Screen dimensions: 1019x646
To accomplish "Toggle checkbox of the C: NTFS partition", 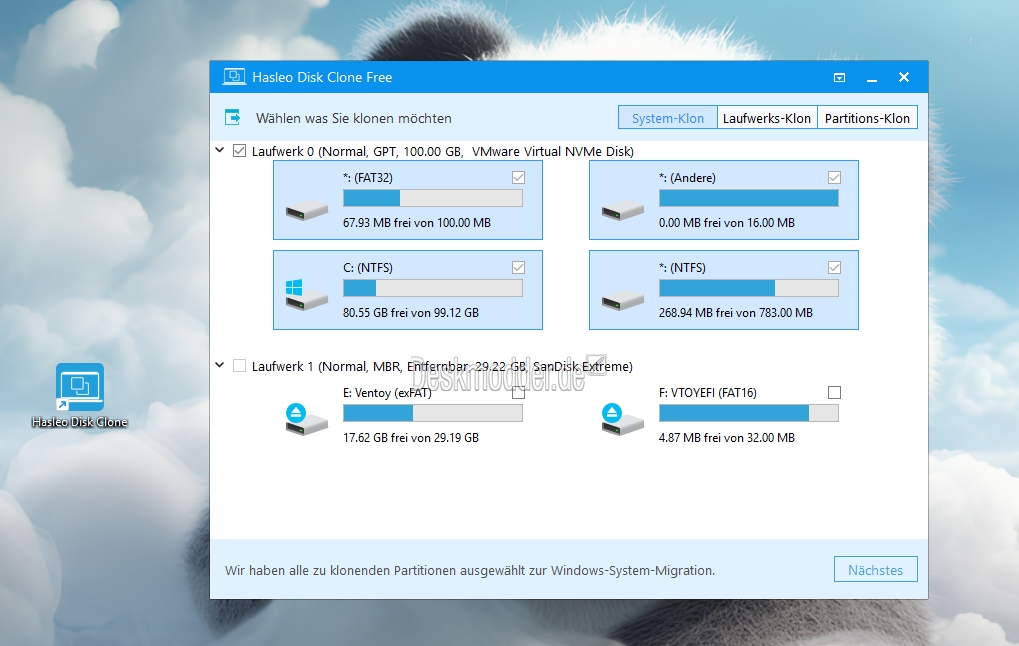I will [x=518, y=267].
